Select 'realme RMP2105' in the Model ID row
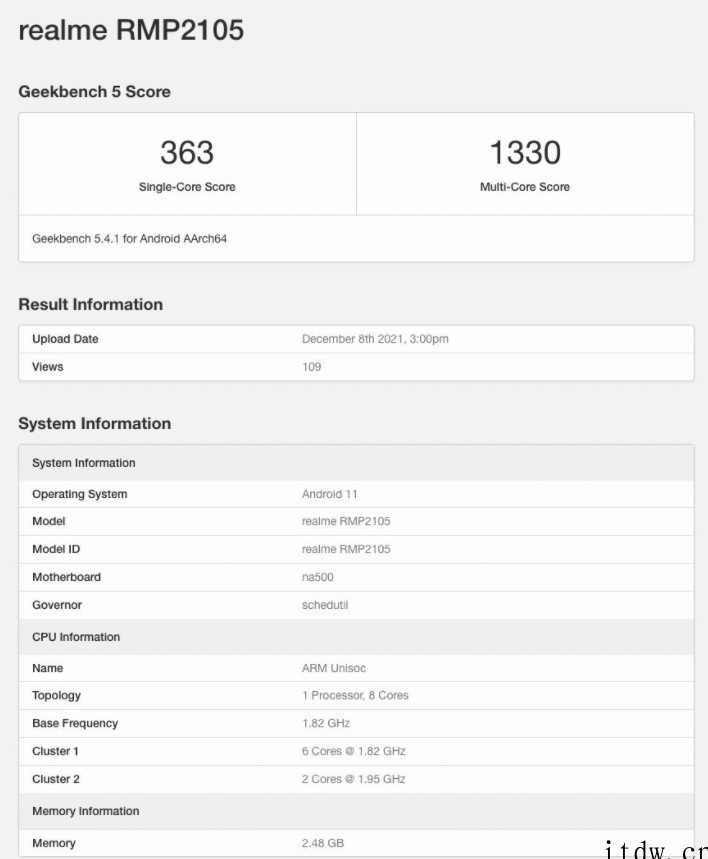The image size is (708, 859). coord(346,549)
